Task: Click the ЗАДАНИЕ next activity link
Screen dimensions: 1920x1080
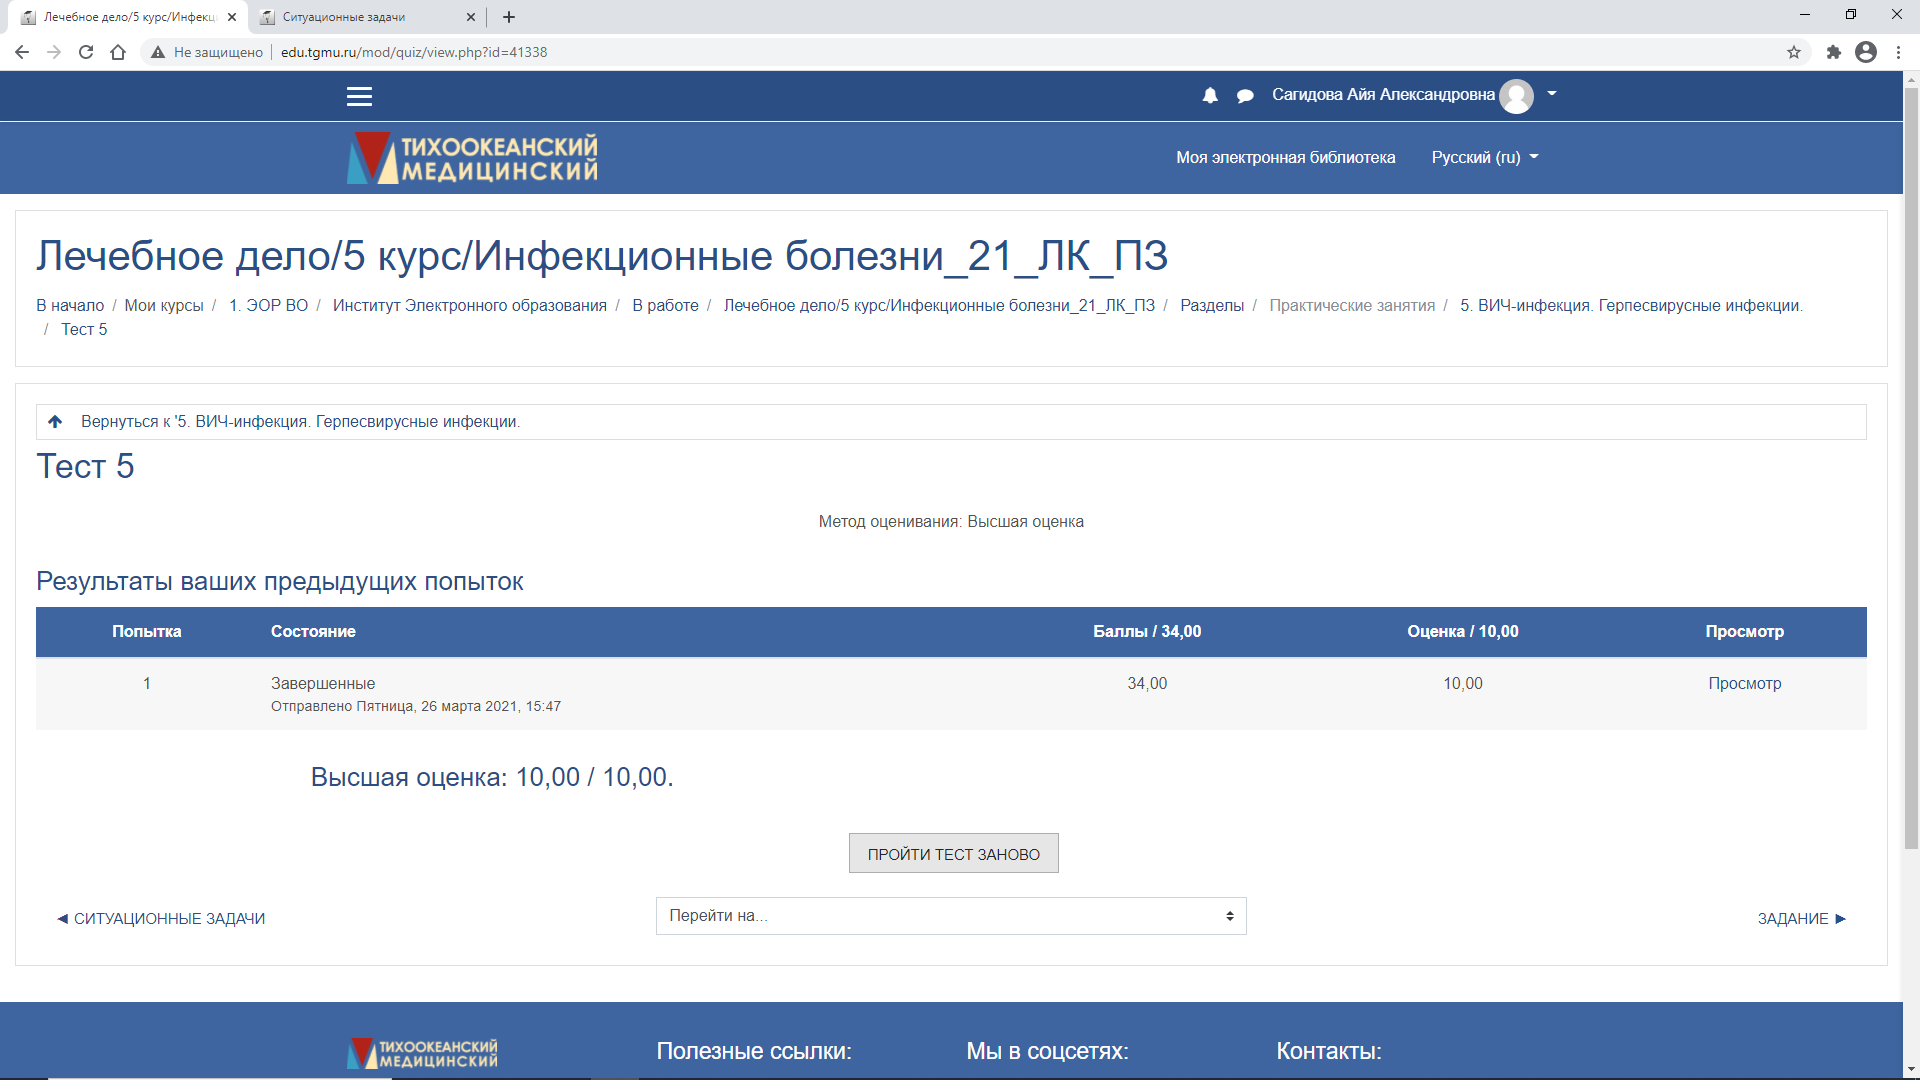Action: tap(1801, 918)
